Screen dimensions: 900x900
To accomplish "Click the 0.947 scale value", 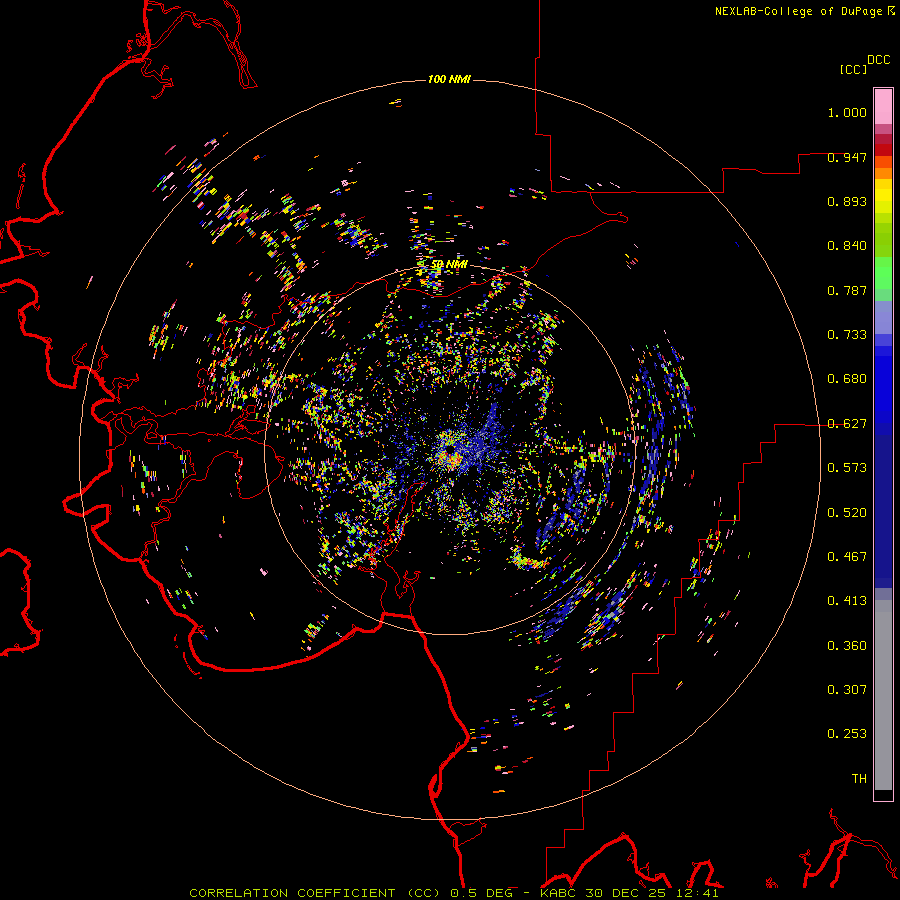I will [847, 157].
